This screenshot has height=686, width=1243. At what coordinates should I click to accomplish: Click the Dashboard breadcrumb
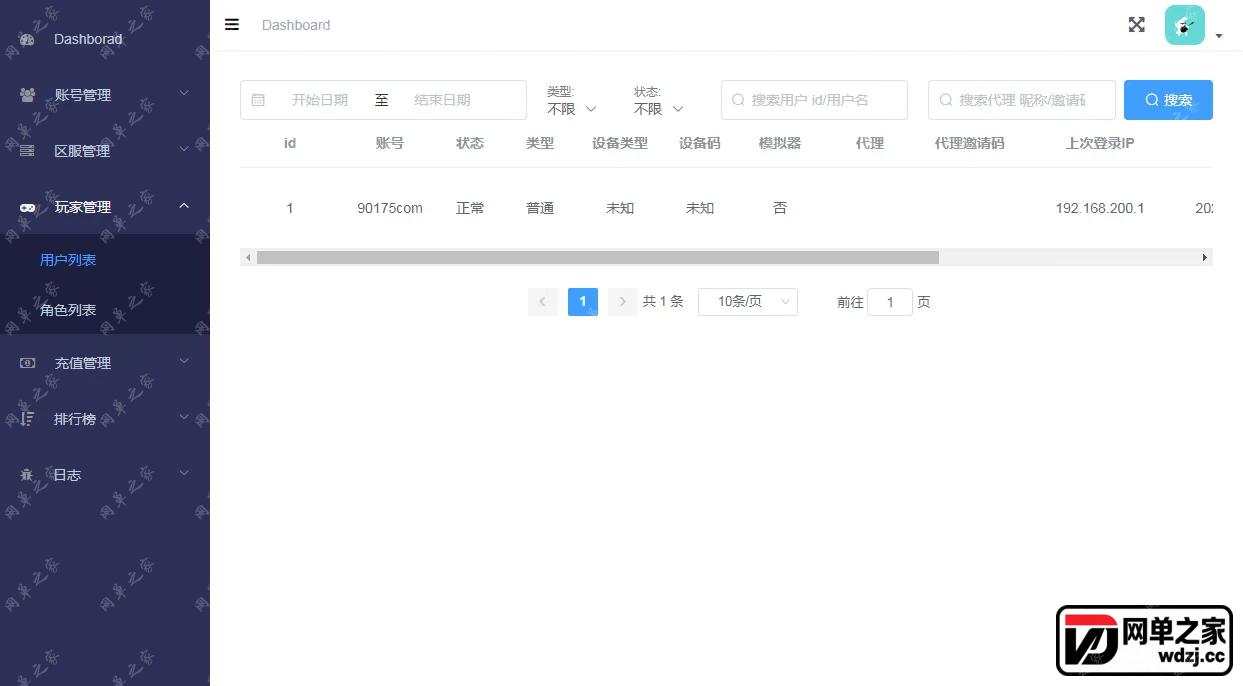pyautogui.click(x=296, y=25)
